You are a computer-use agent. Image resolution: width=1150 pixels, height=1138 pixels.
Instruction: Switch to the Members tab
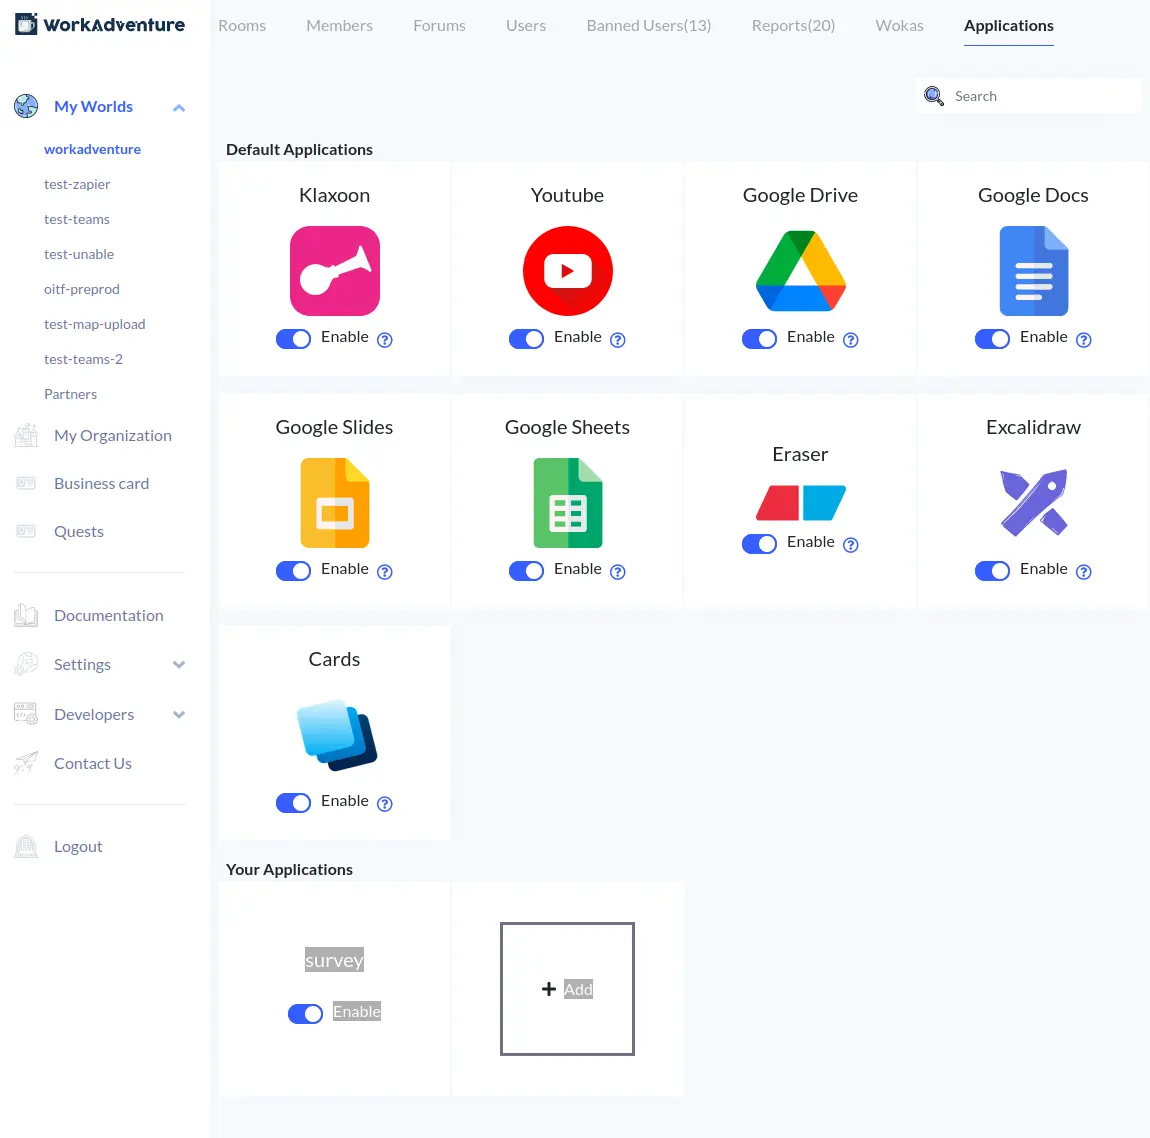coord(340,26)
